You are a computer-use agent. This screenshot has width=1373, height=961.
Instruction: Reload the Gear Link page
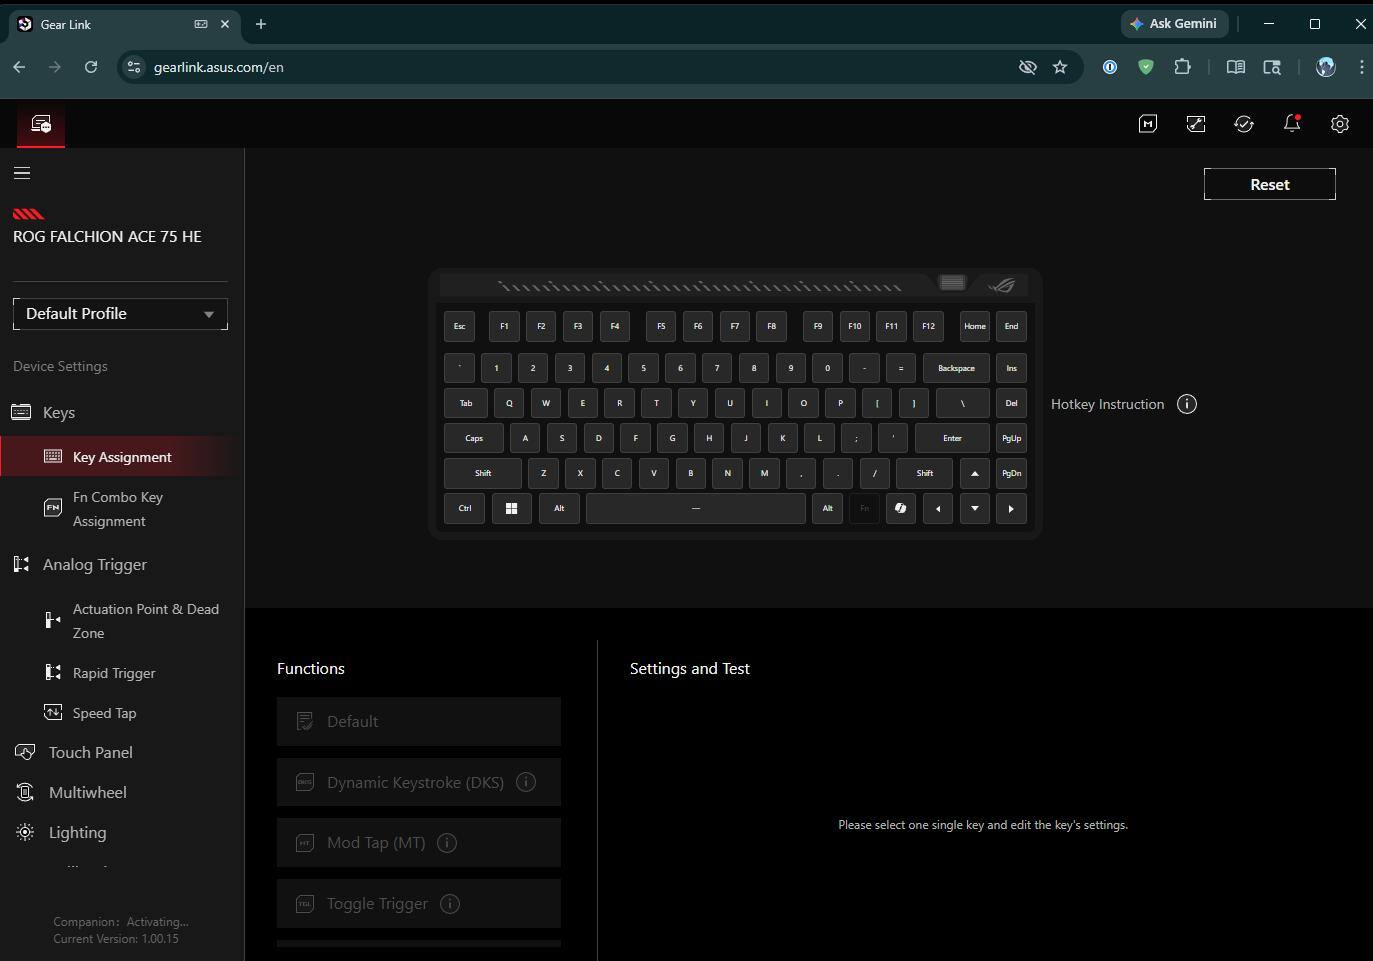[x=91, y=67]
